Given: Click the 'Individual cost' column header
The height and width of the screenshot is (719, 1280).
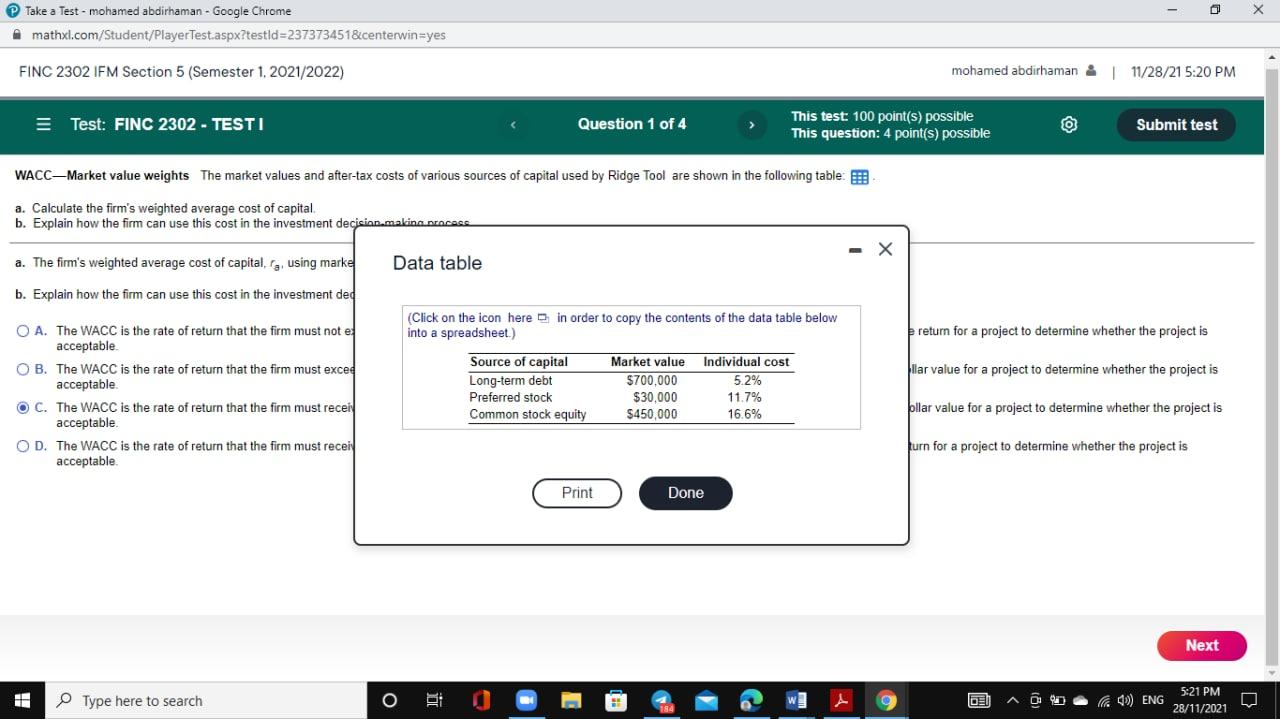Looking at the screenshot, I should [x=746, y=362].
